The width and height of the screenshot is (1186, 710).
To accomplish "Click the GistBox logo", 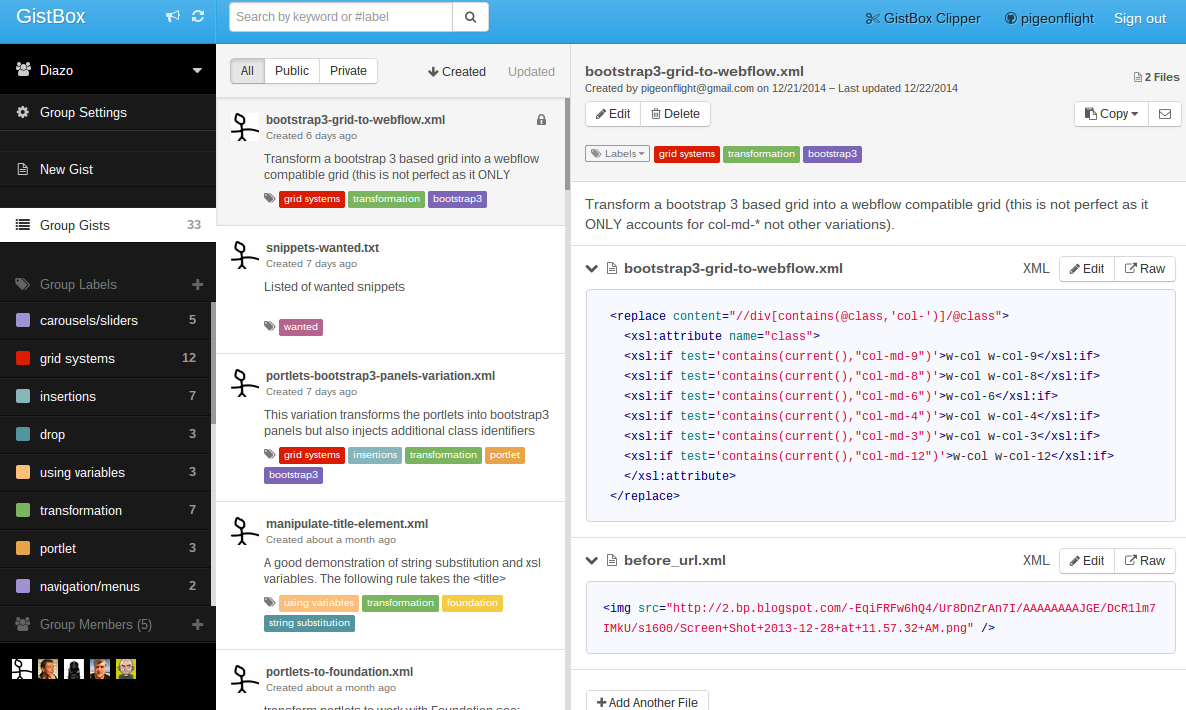I will click(51, 17).
